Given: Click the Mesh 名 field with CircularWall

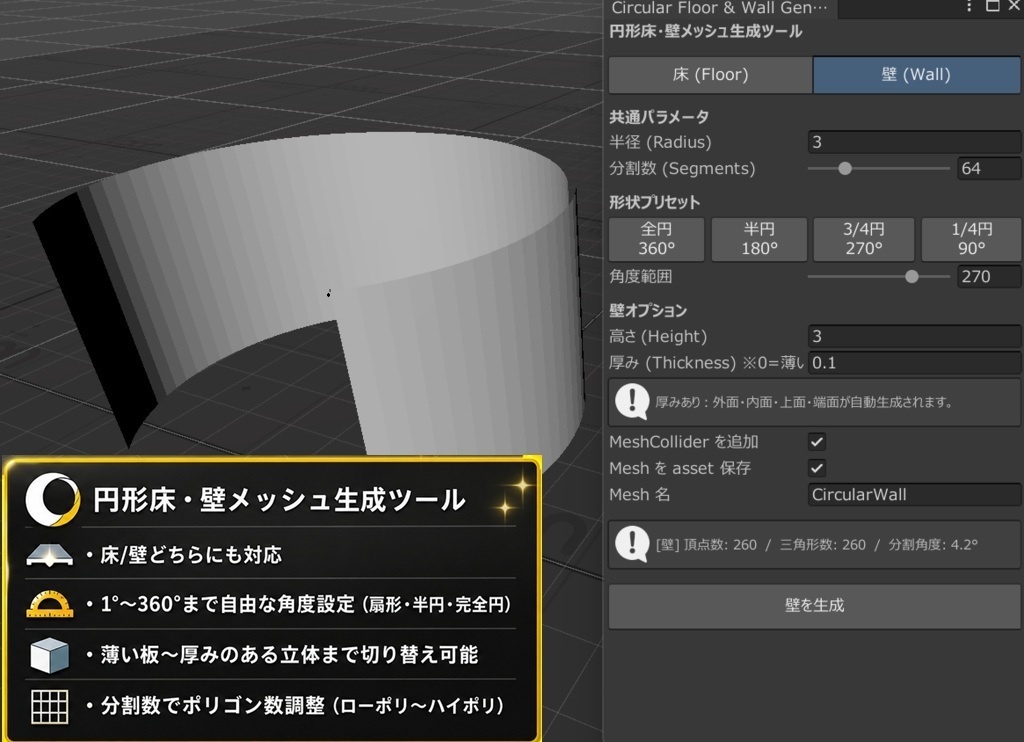Looking at the screenshot, I should (914, 494).
